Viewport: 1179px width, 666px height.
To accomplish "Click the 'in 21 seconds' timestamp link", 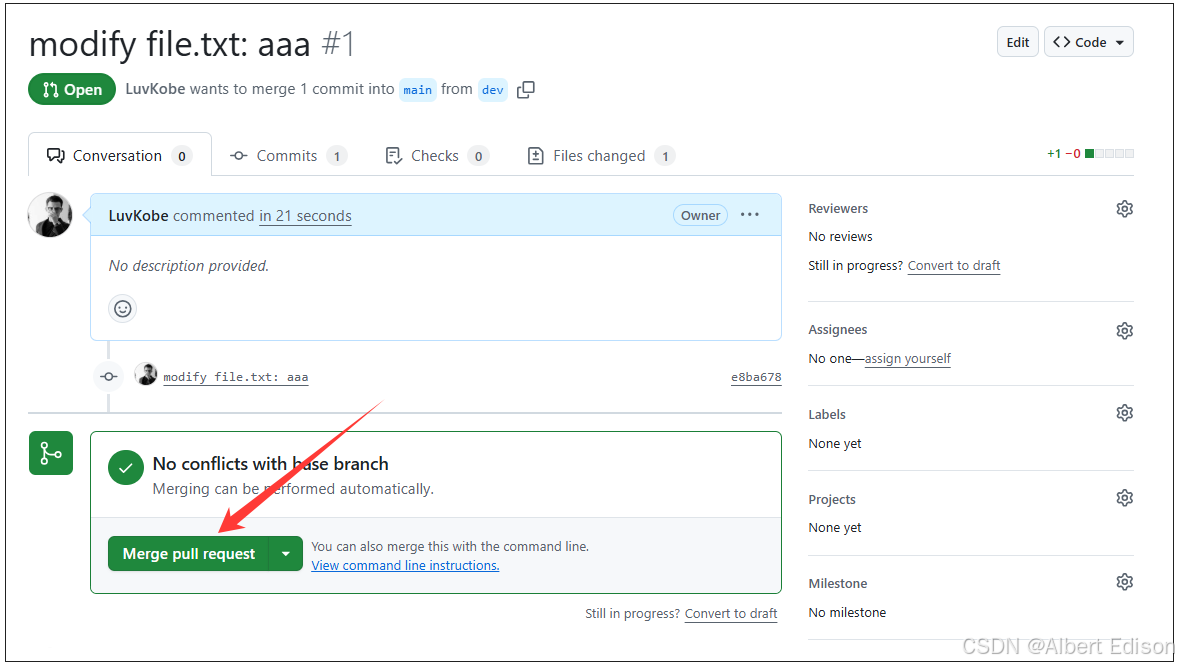I will pyautogui.click(x=305, y=216).
